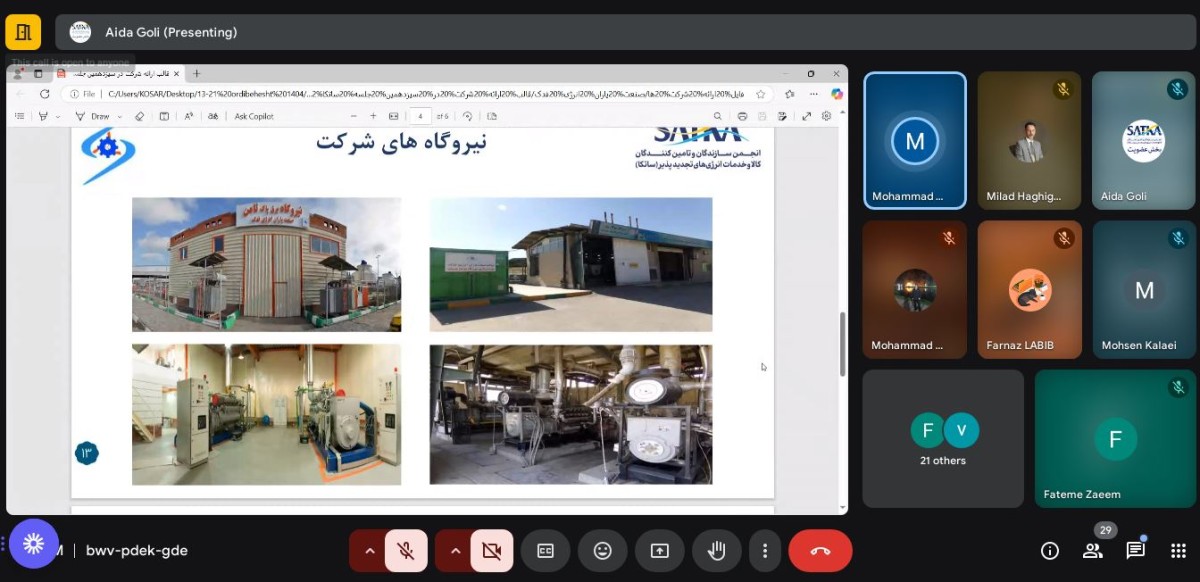
Task: Click the PDF page number field
Action: click(418, 116)
